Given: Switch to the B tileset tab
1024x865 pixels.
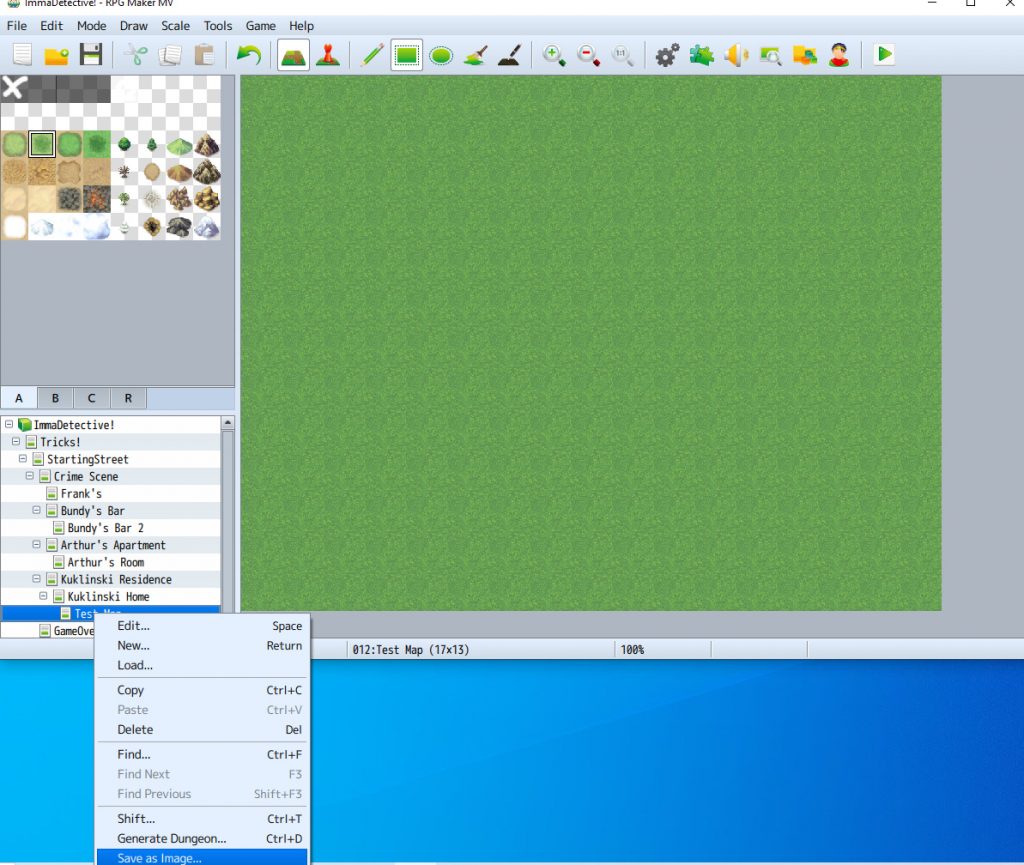Looking at the screenshot, I should click(54, 398).
